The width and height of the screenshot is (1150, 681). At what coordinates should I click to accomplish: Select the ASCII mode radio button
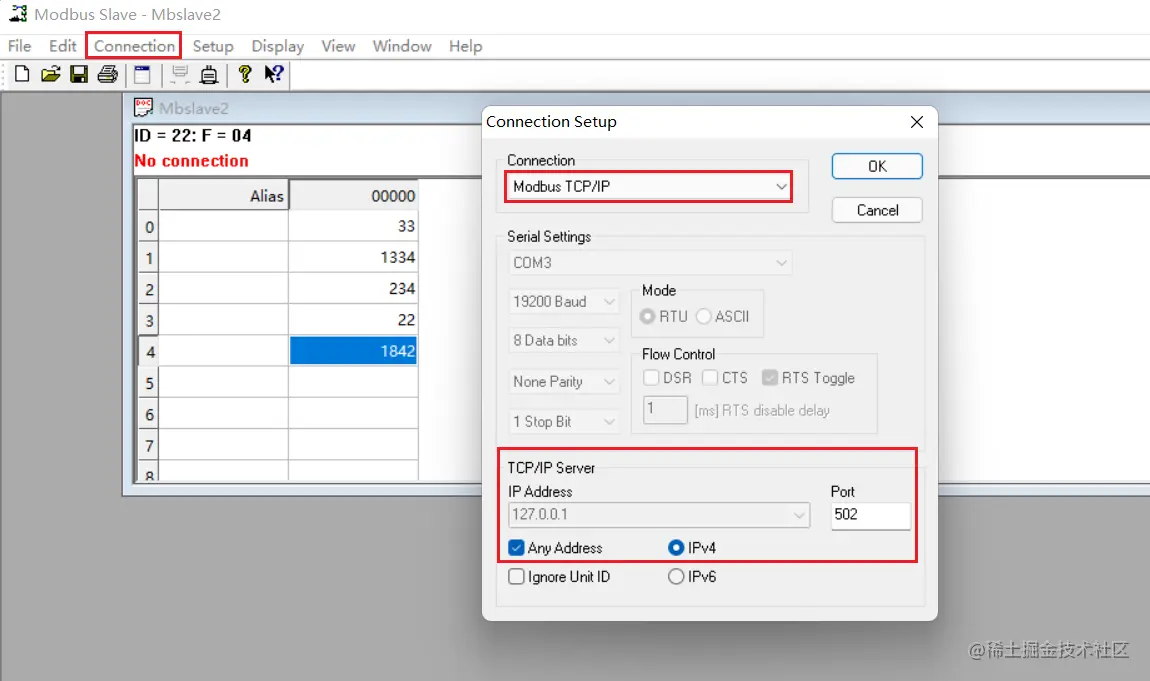703,317
